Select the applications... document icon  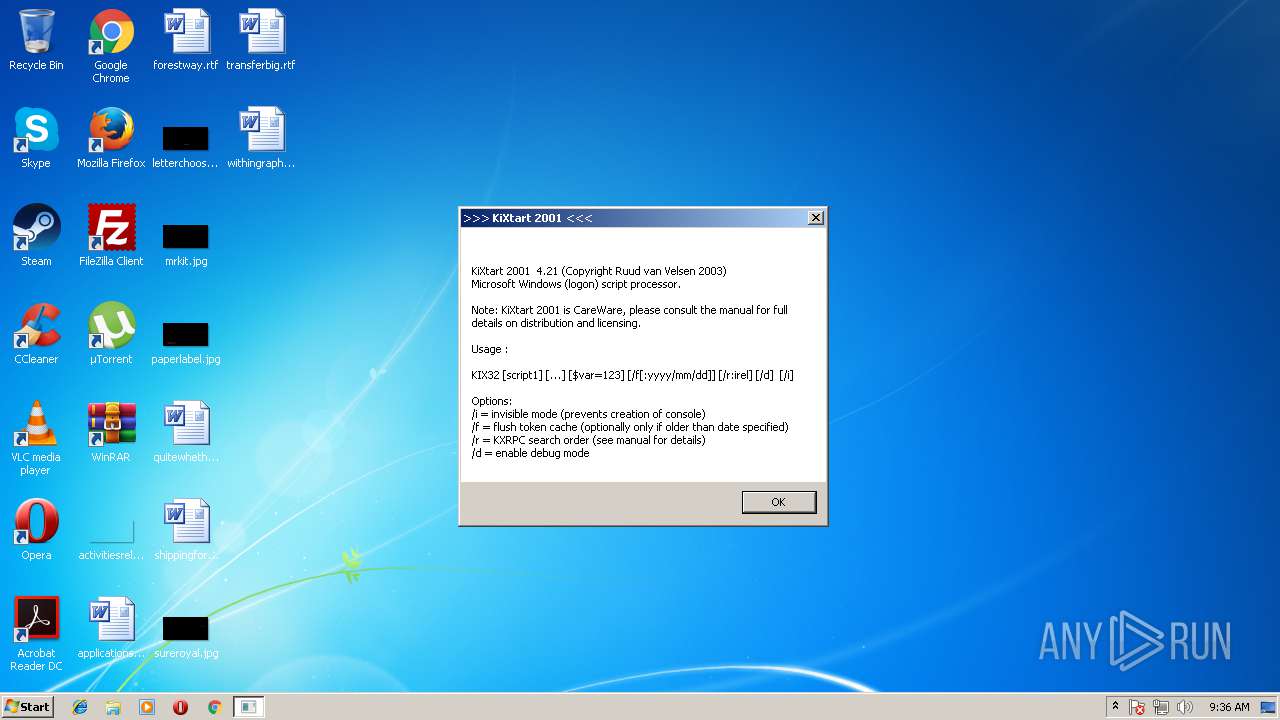[x=111, y=628]
